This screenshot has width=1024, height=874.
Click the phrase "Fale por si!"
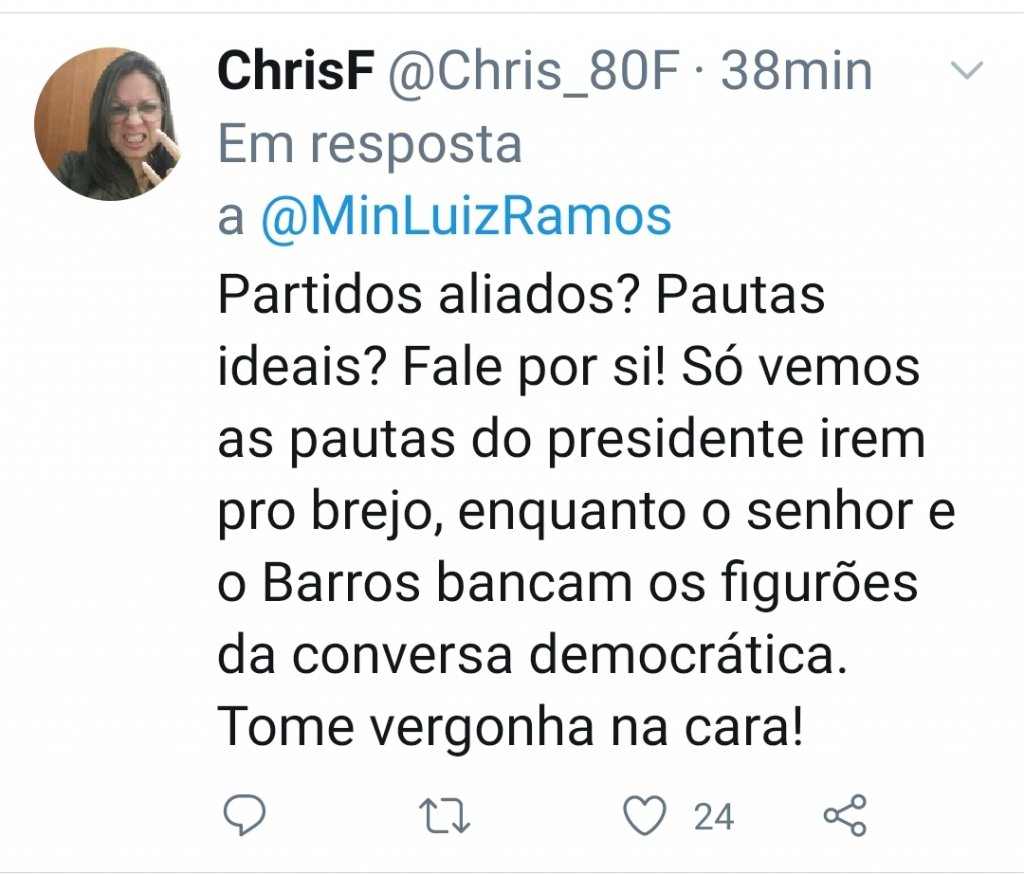[542, 368]
